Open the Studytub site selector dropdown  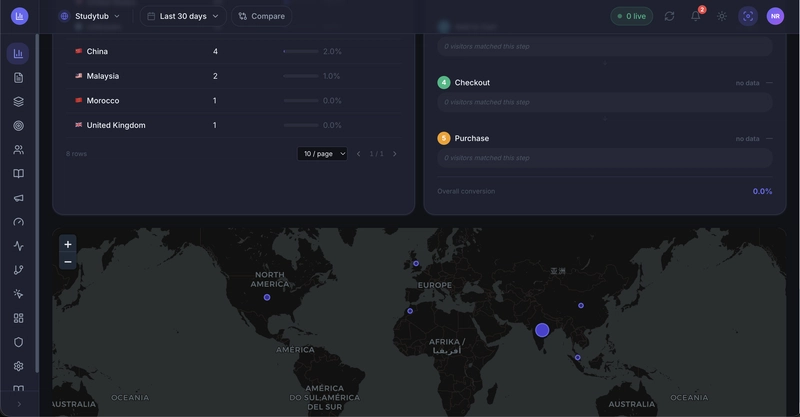coord(90,16)
